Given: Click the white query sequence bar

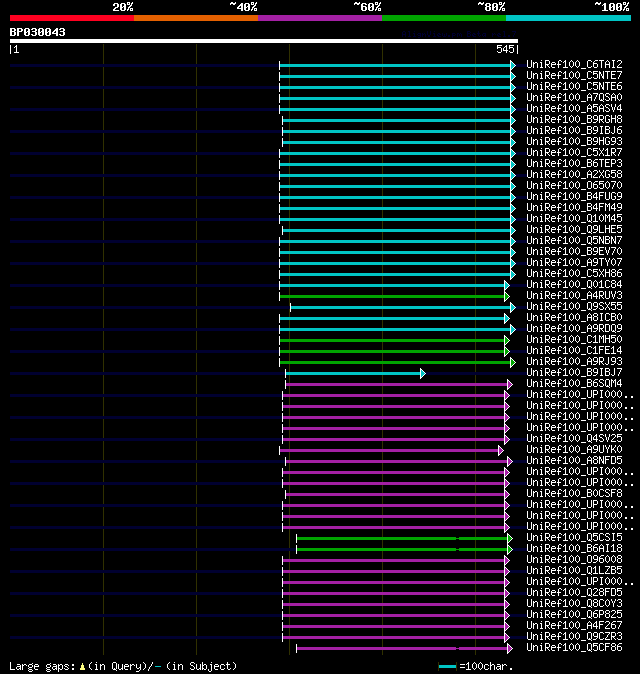Looking at the screenshot, I should coord(264,41).
